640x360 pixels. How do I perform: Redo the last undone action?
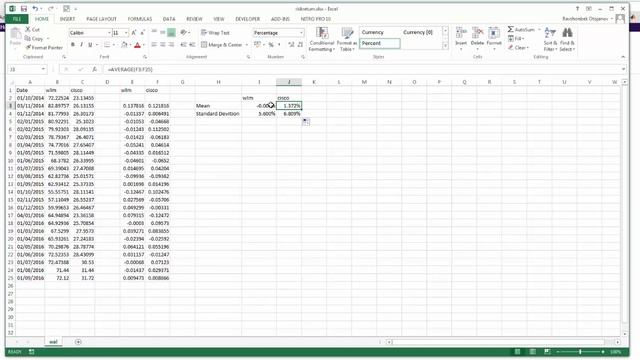50,9
